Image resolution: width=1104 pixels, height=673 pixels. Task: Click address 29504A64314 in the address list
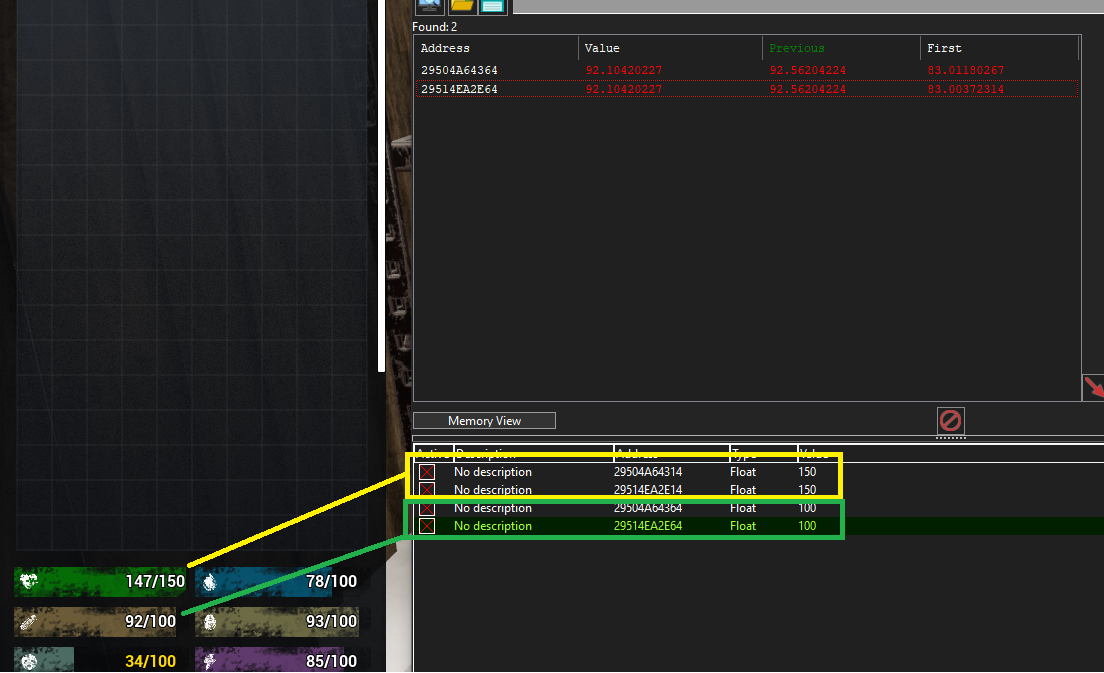[x=648, y=472]
